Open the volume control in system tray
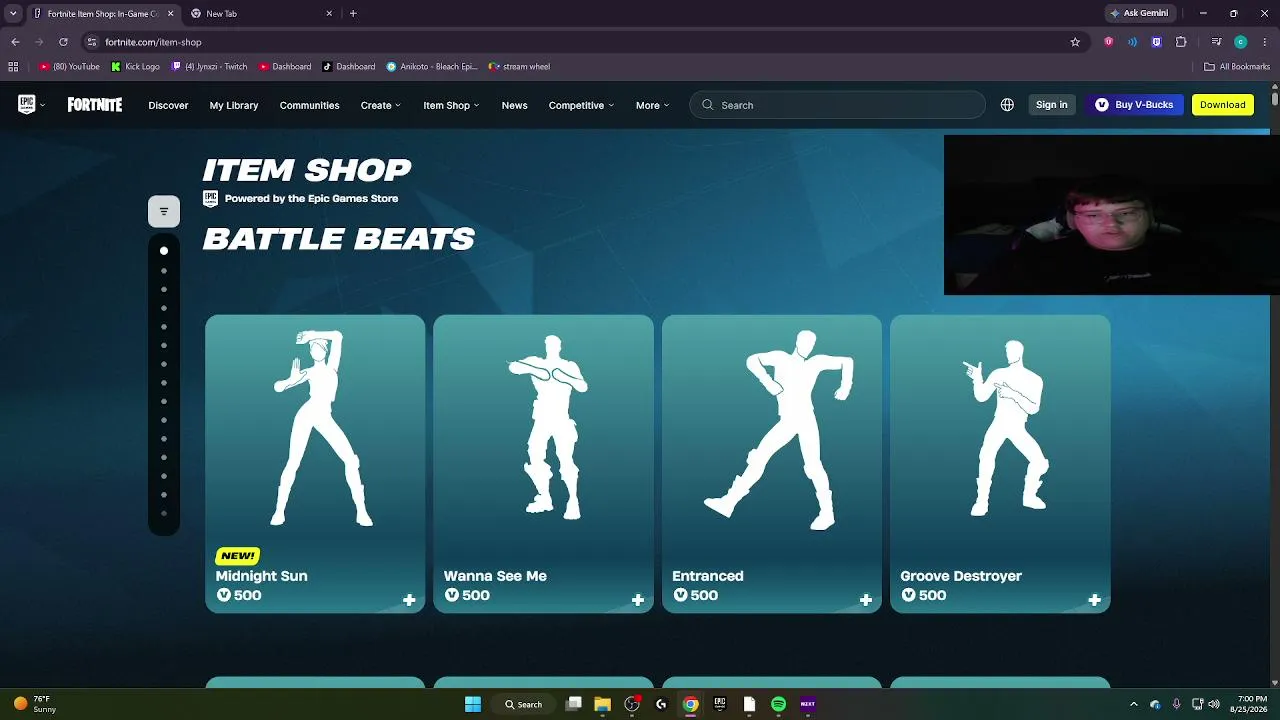This screenshot has height=720, width=1280. (1215, 704)
